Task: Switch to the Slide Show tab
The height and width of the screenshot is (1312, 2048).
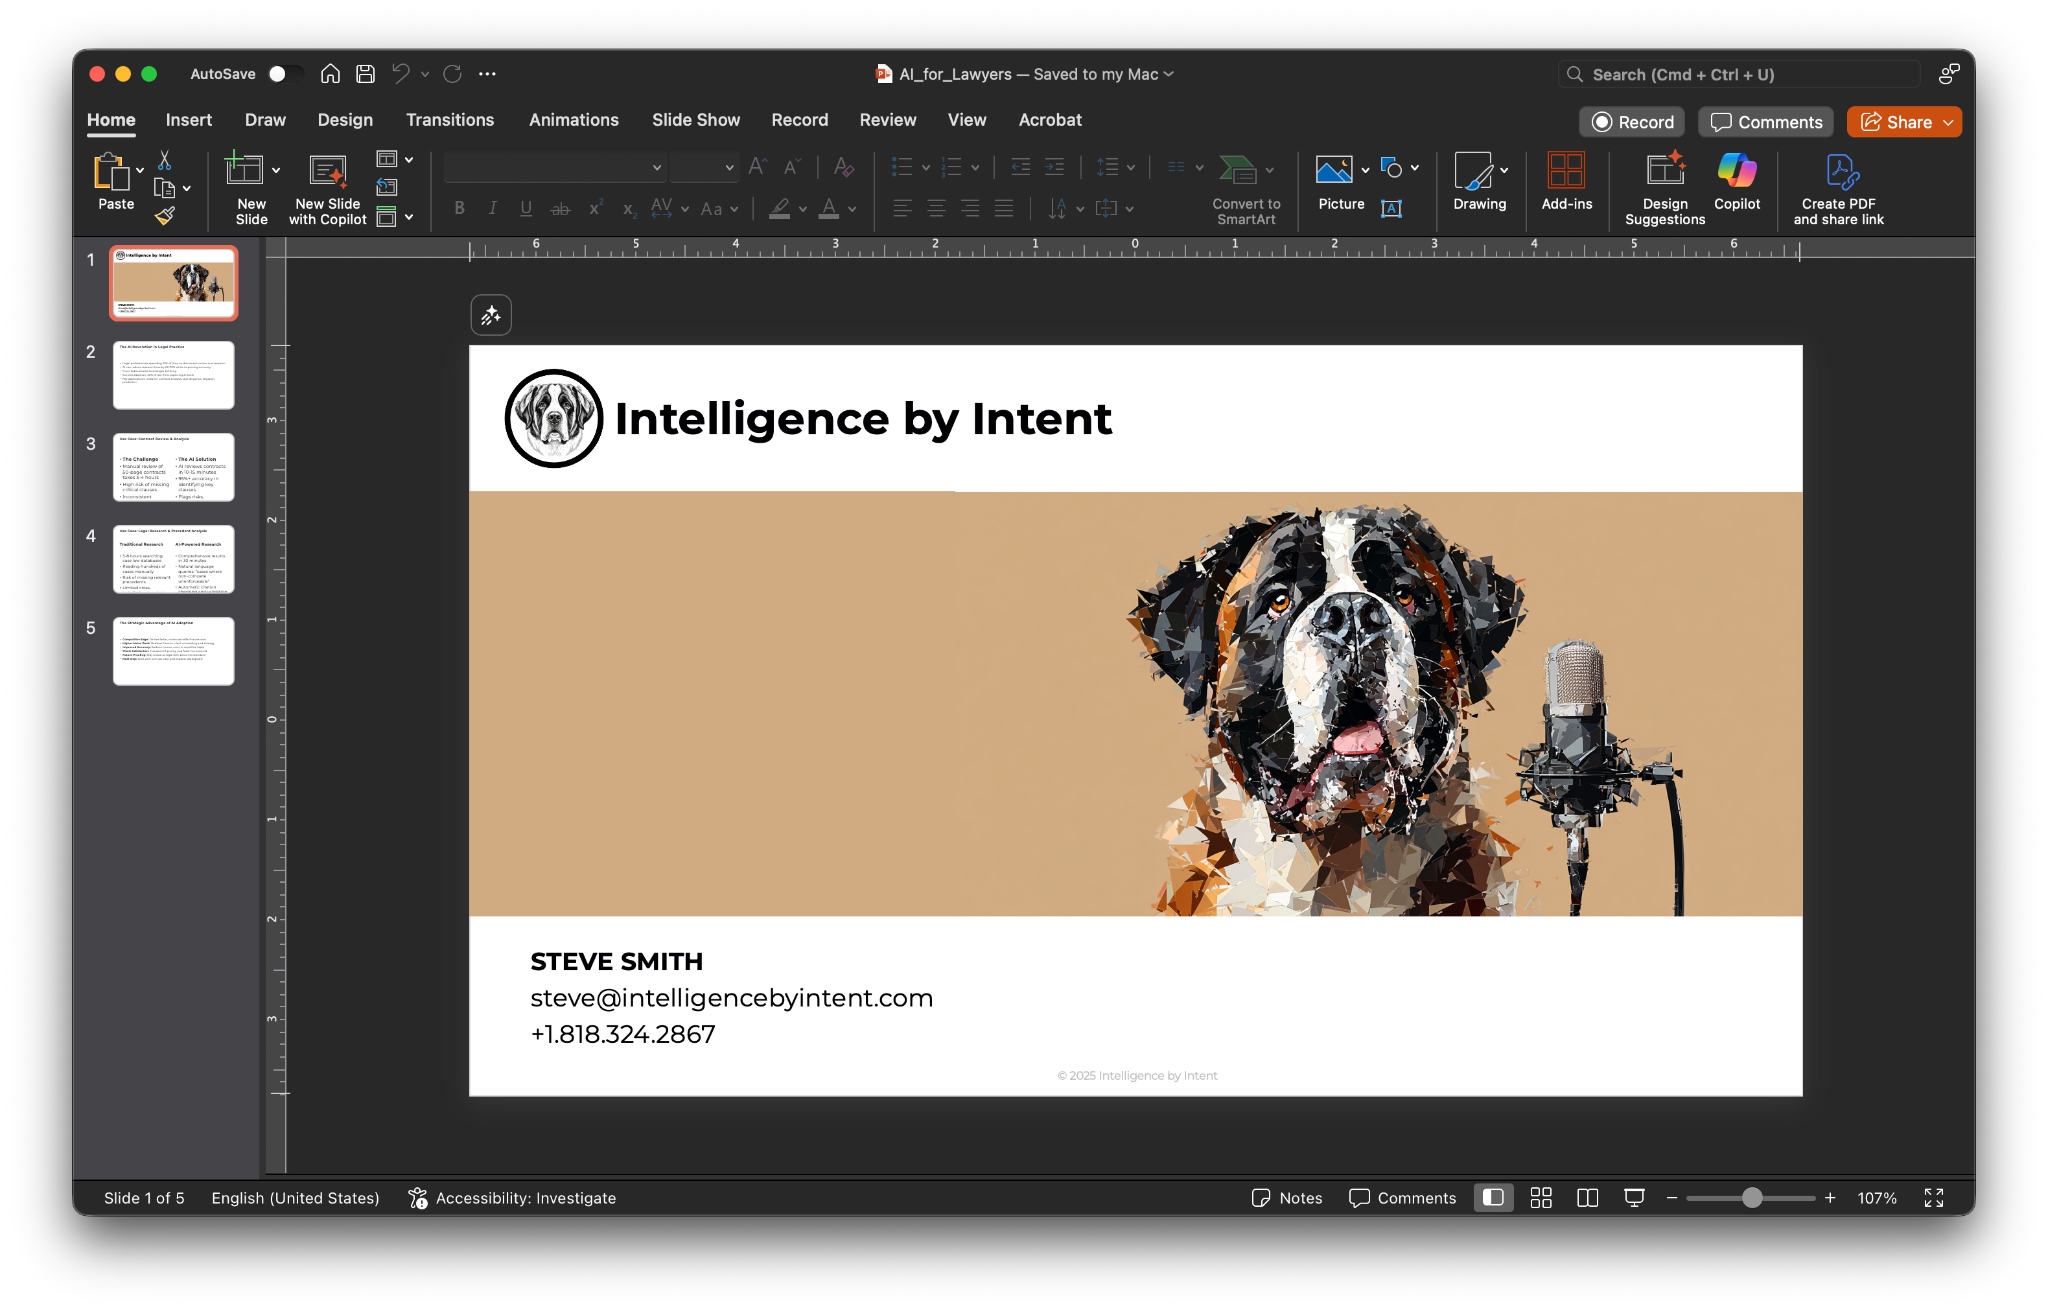Action: 695,120
